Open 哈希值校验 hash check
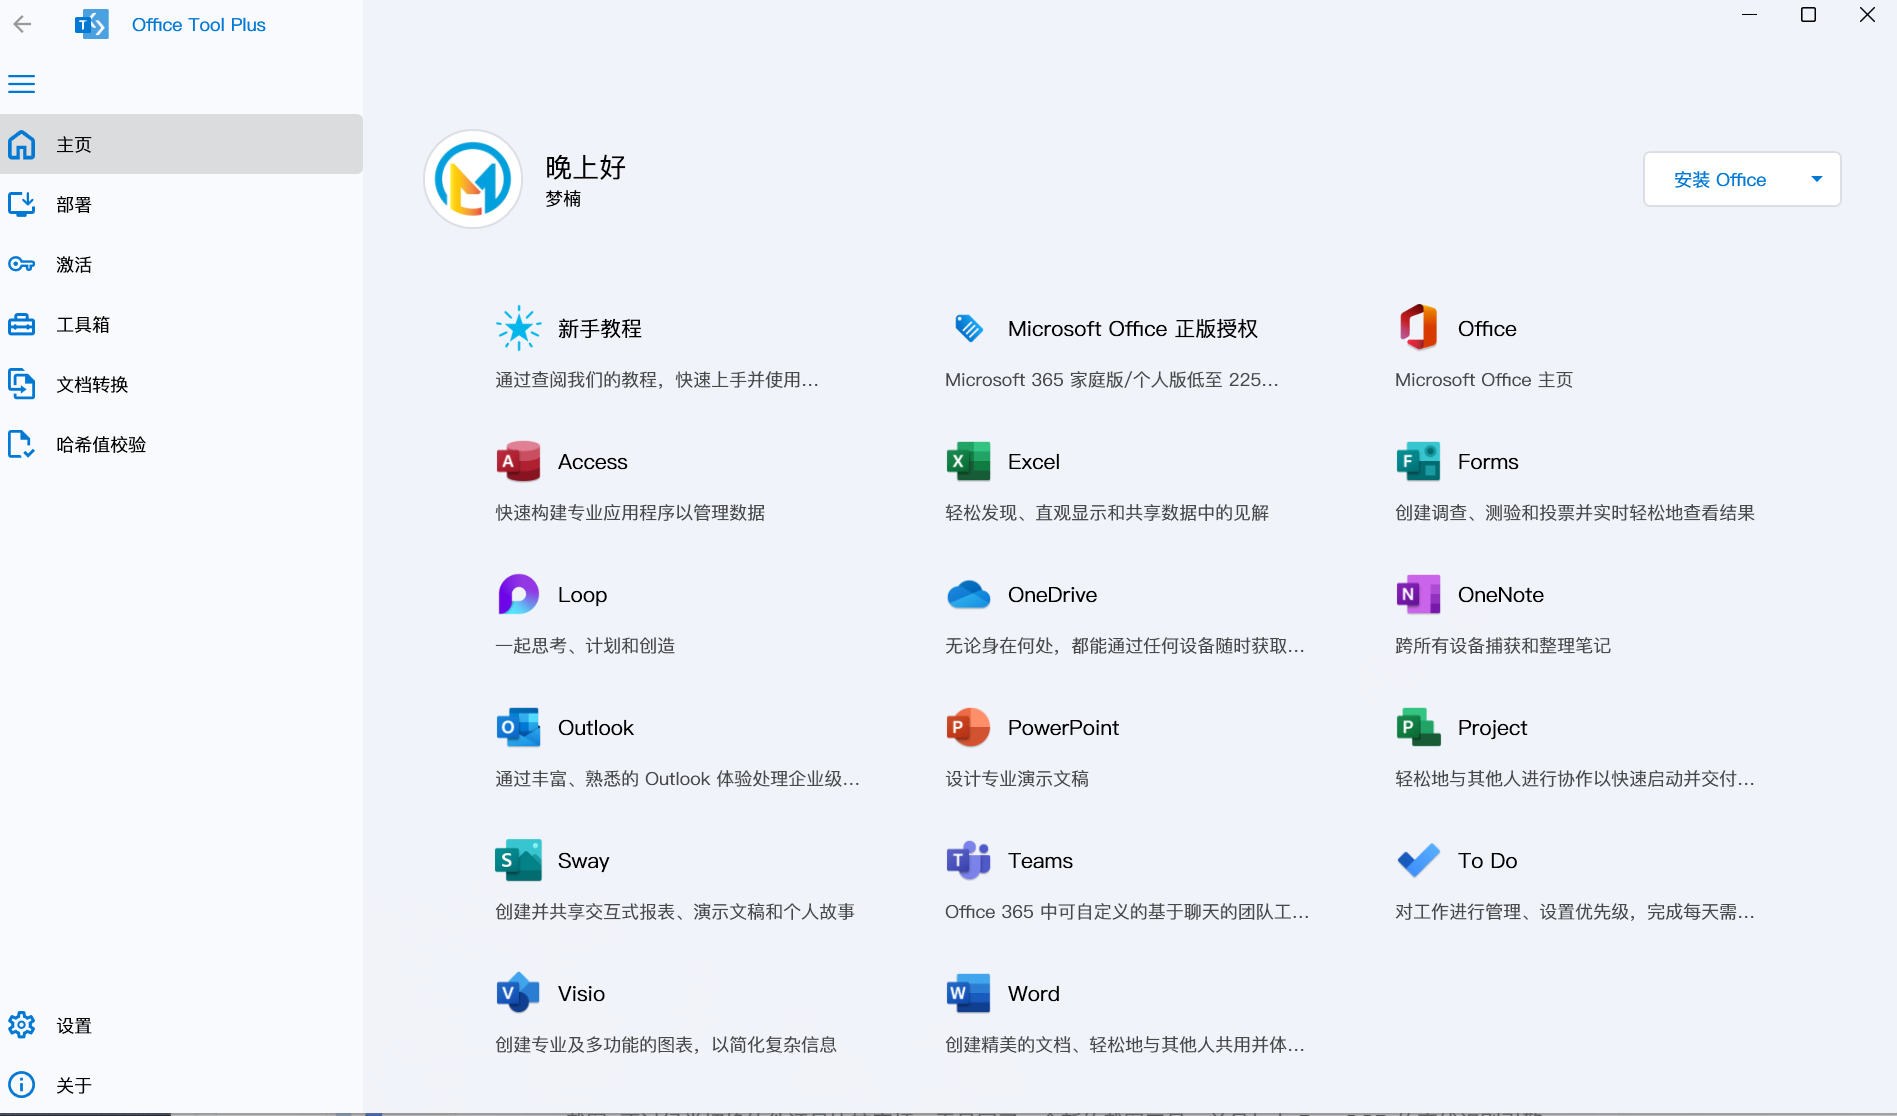Screen dimensions: 1897x1116 pos(181,444)
